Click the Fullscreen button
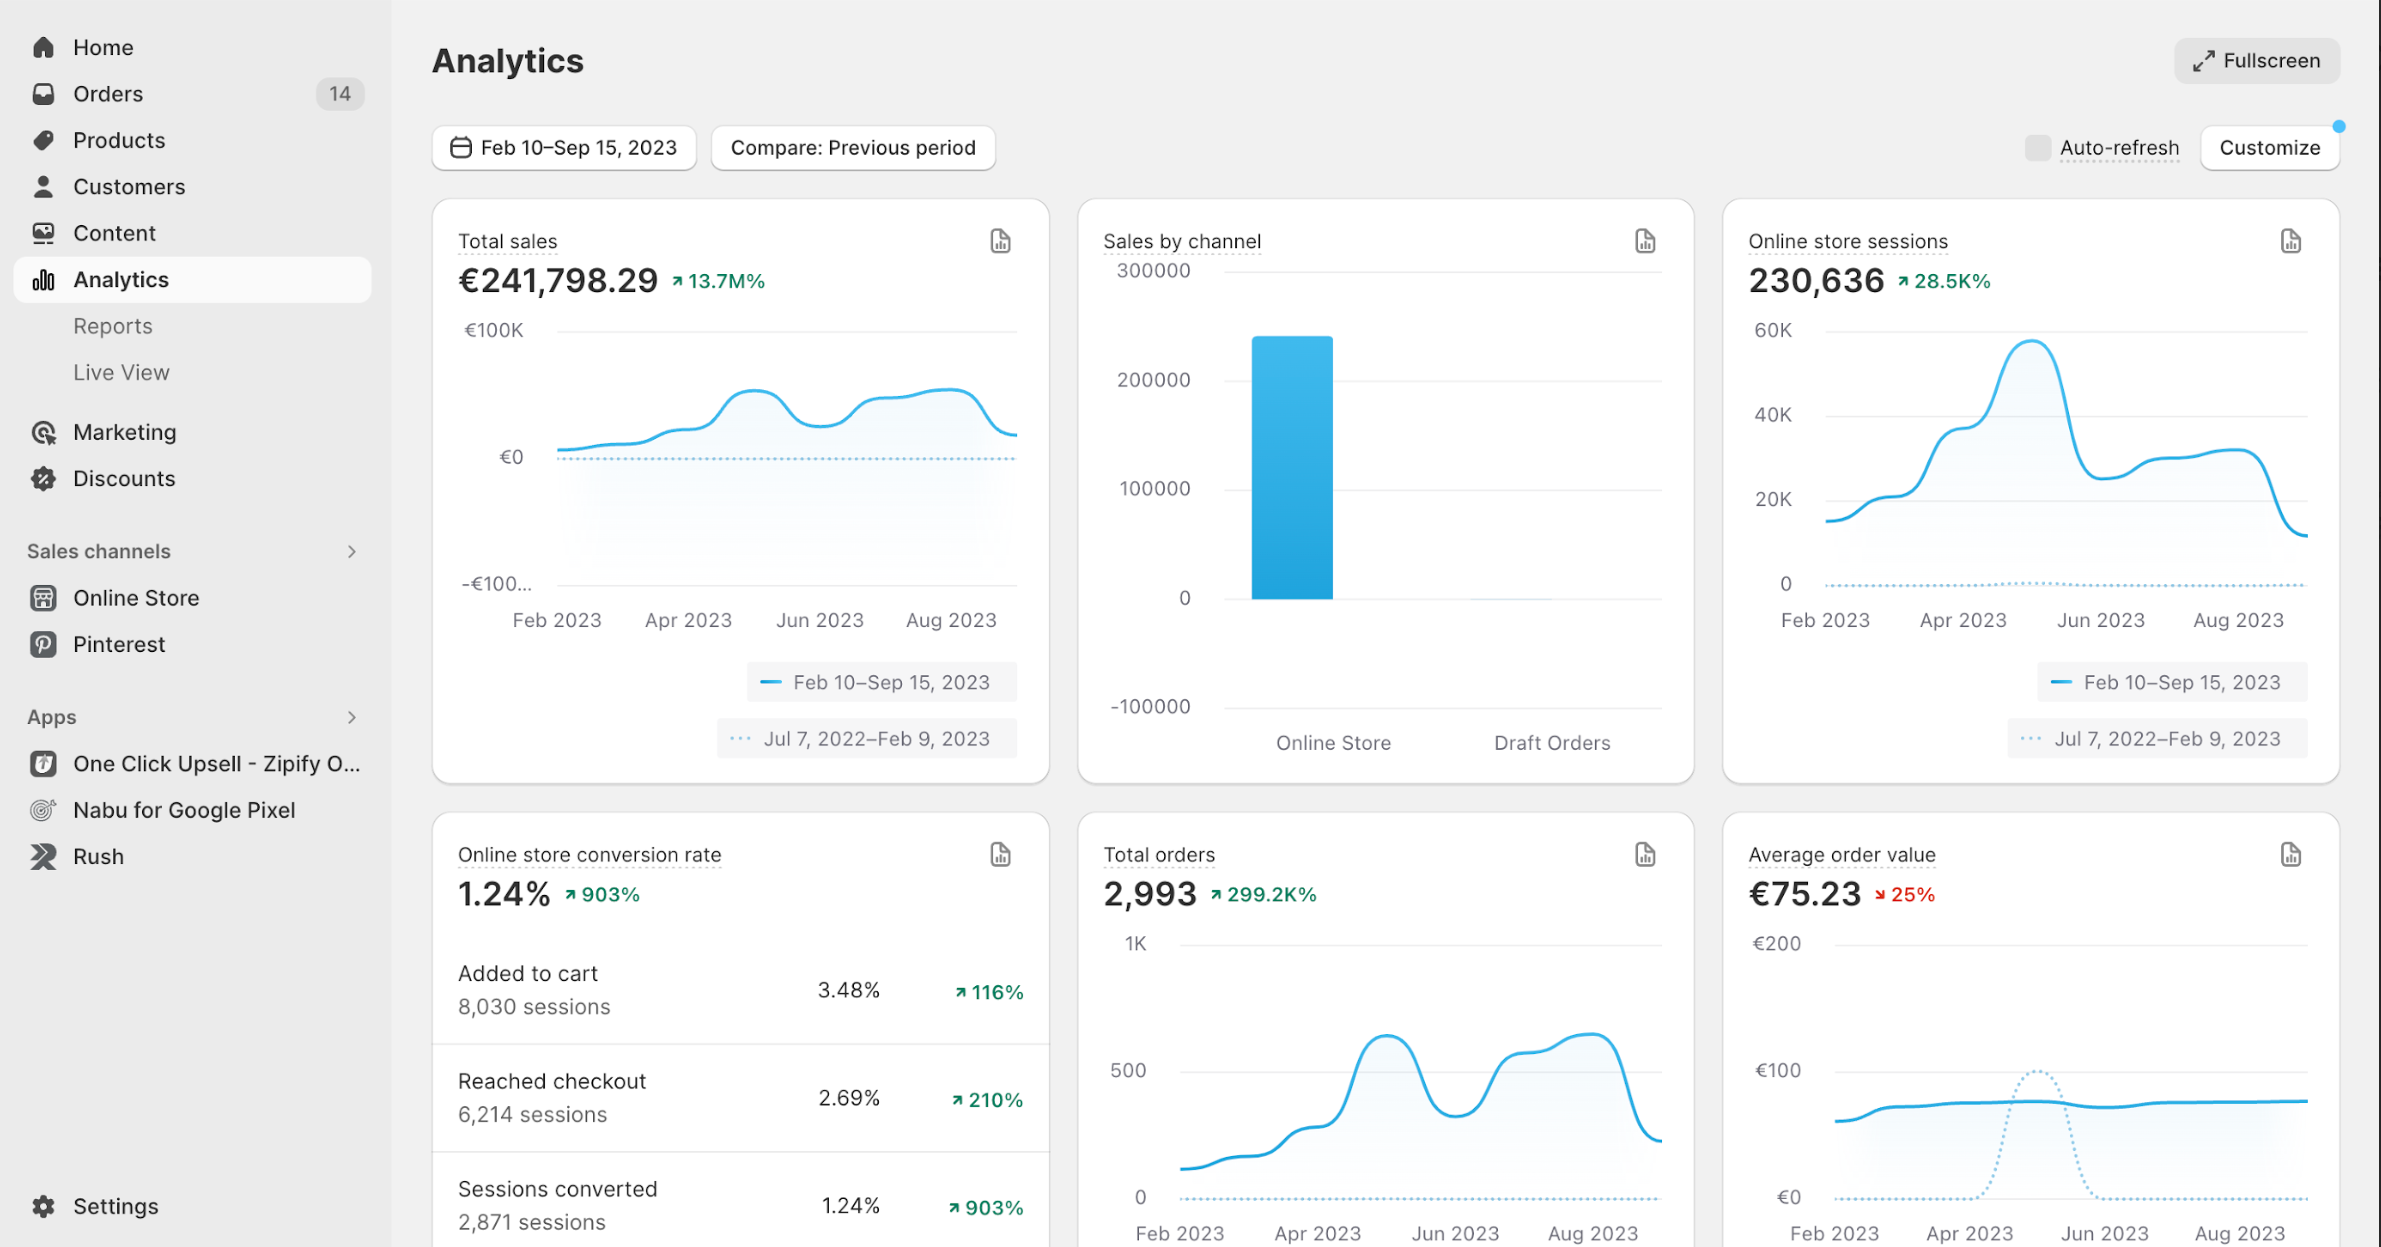The image size is (2381, 1247). (2256, 61)
